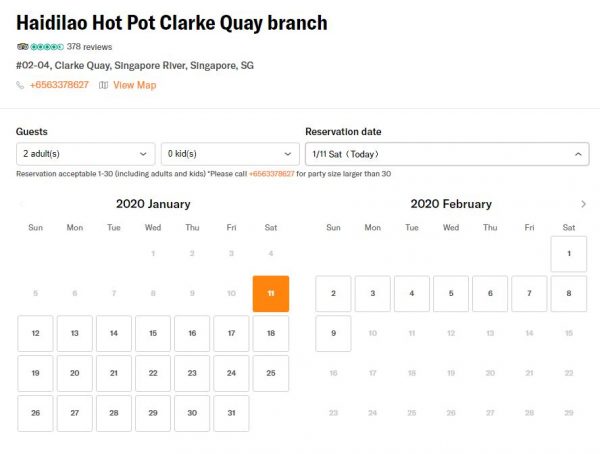This screenshot has width=600, height=454.
Task: Go to next month with right arrow
Action: tap(584, 204)
